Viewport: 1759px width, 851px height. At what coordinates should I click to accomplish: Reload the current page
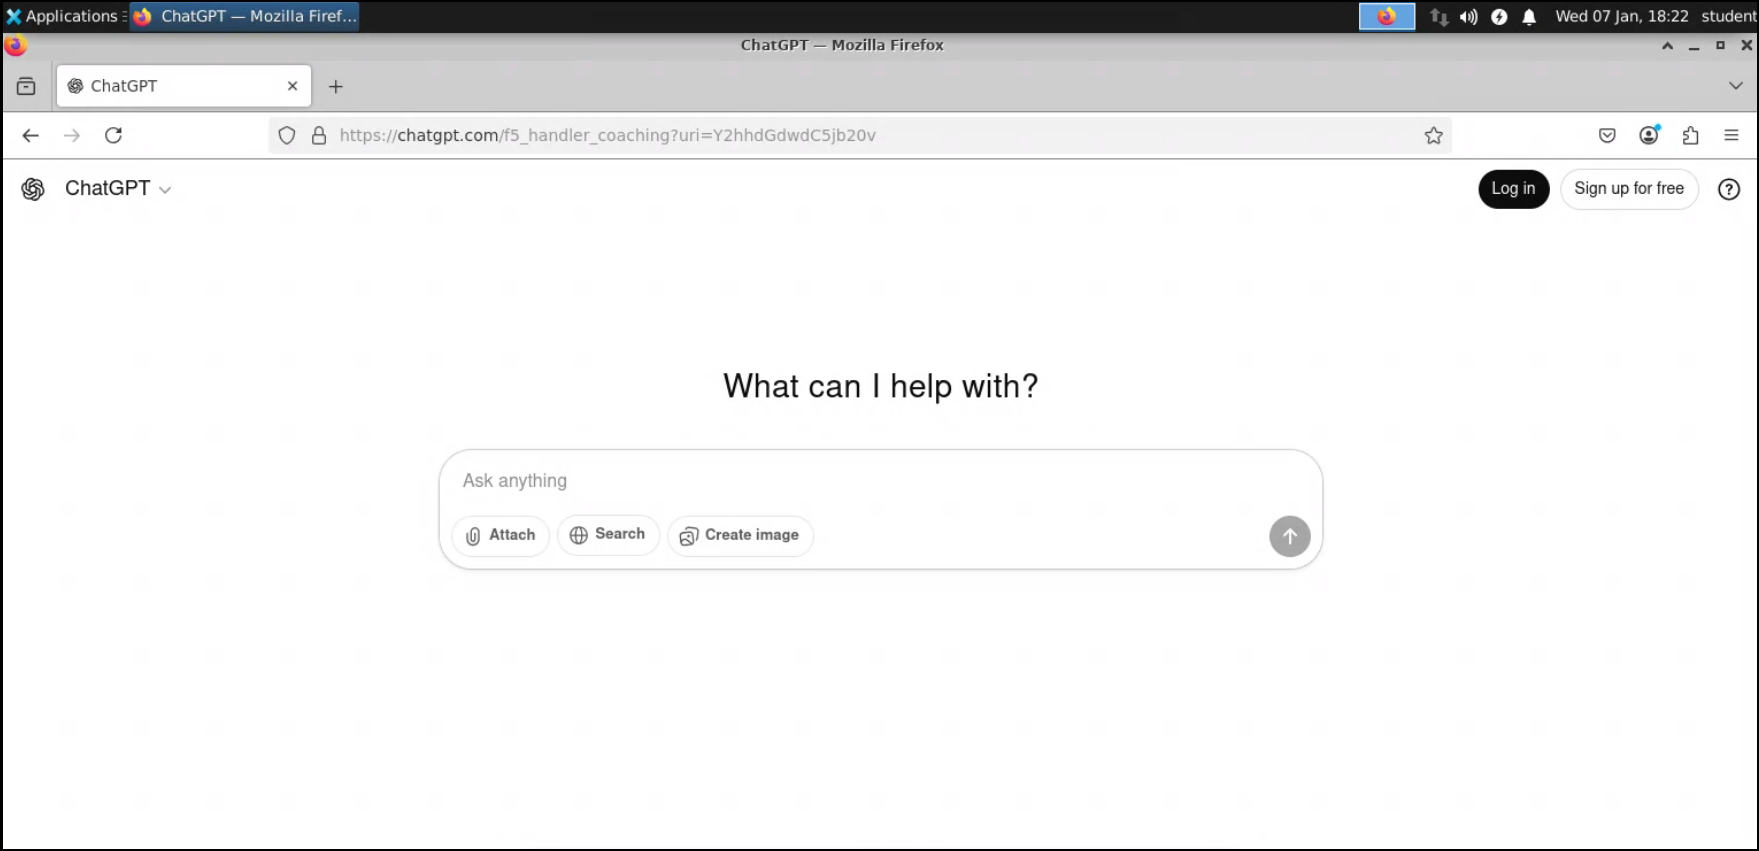click(x=113, y=135)
